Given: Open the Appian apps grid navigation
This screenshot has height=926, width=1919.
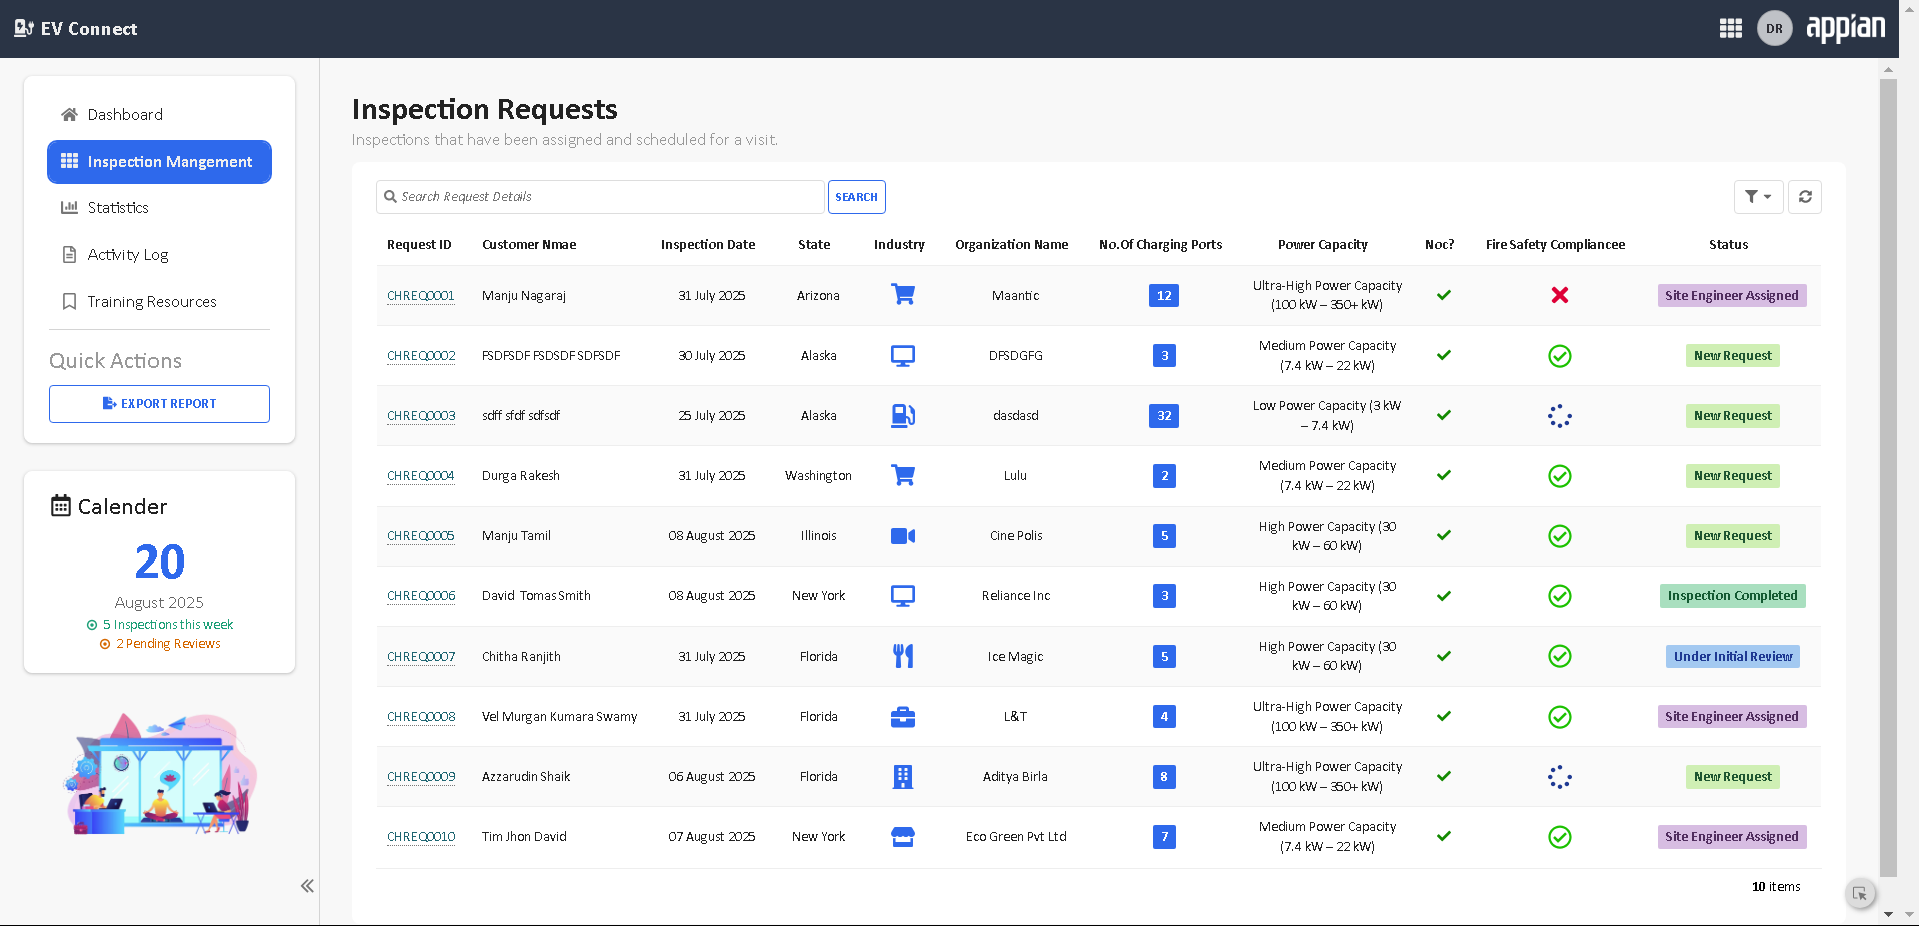Looking at the screenshot, I should [x=1730, y=29].
